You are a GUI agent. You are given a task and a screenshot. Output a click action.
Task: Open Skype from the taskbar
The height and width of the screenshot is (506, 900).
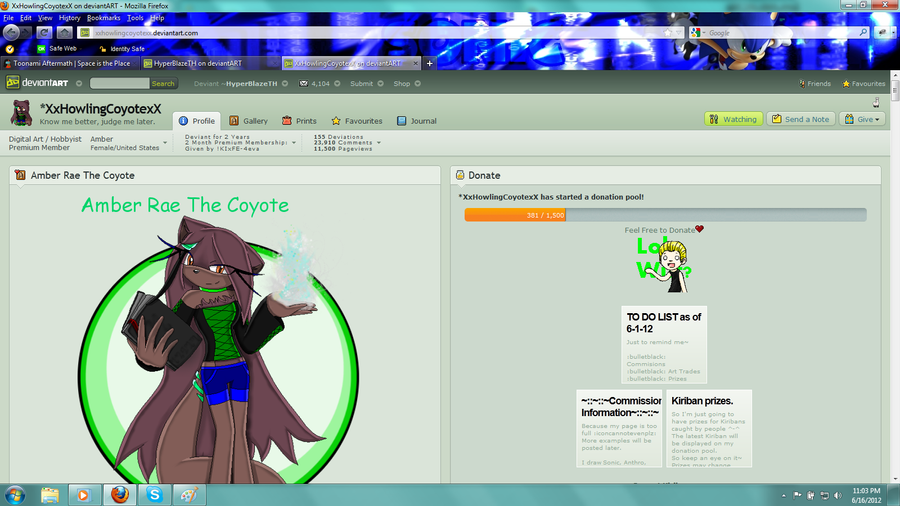154,495
